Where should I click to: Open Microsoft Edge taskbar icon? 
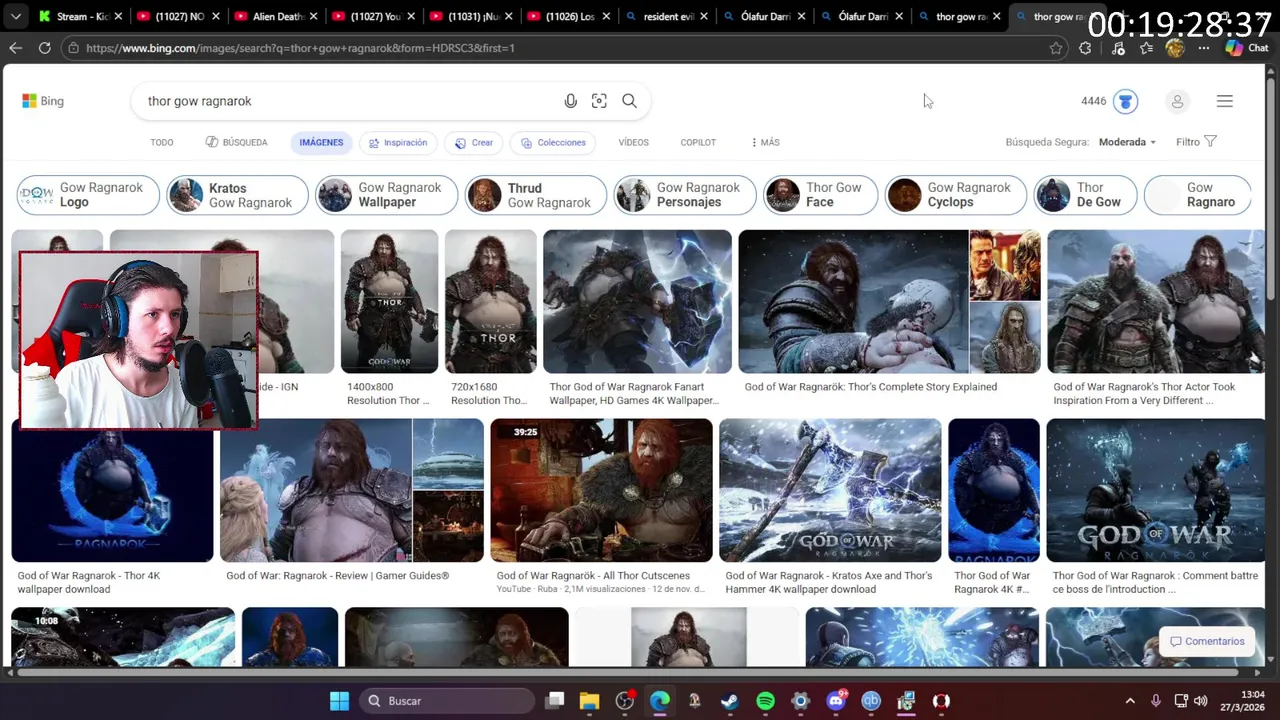(x=660, y=701)
